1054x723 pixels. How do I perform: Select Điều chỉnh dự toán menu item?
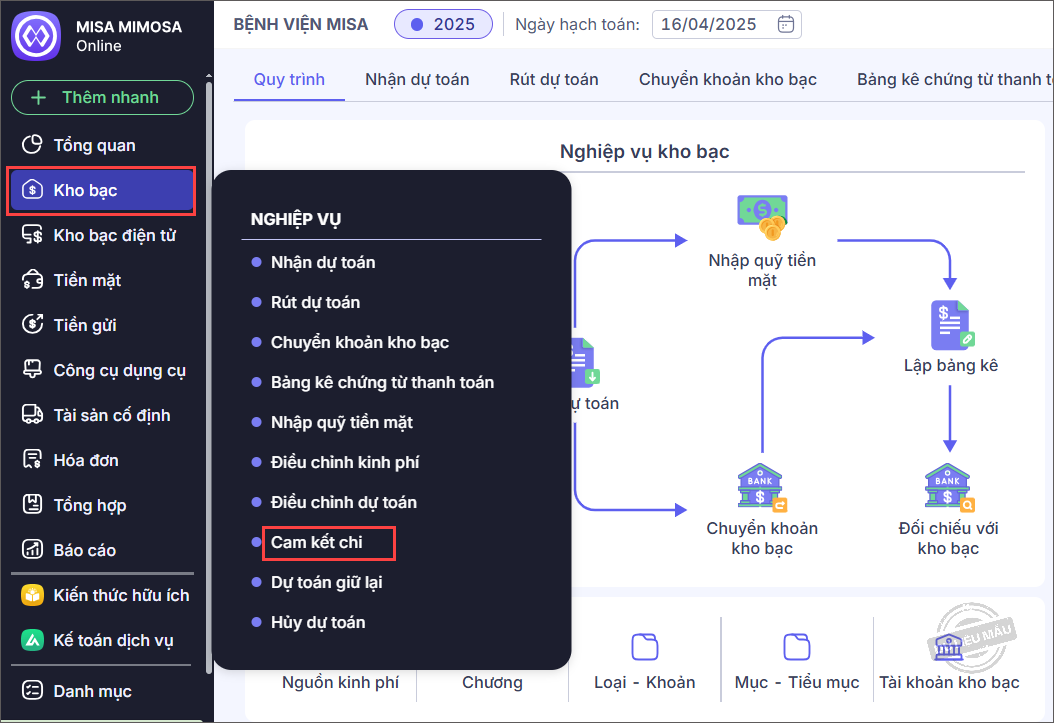point(343,502)
